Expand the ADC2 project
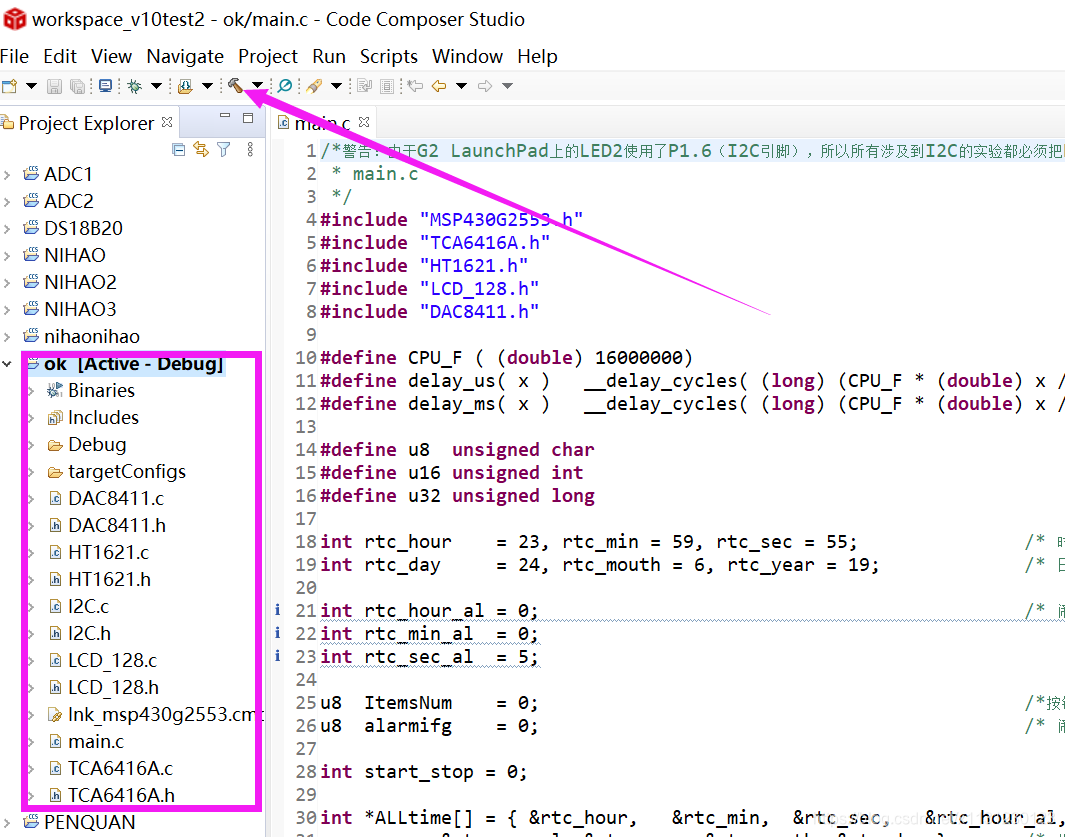Image resolution: width=1065 pixels, height=837 pixels. (7, 202)
